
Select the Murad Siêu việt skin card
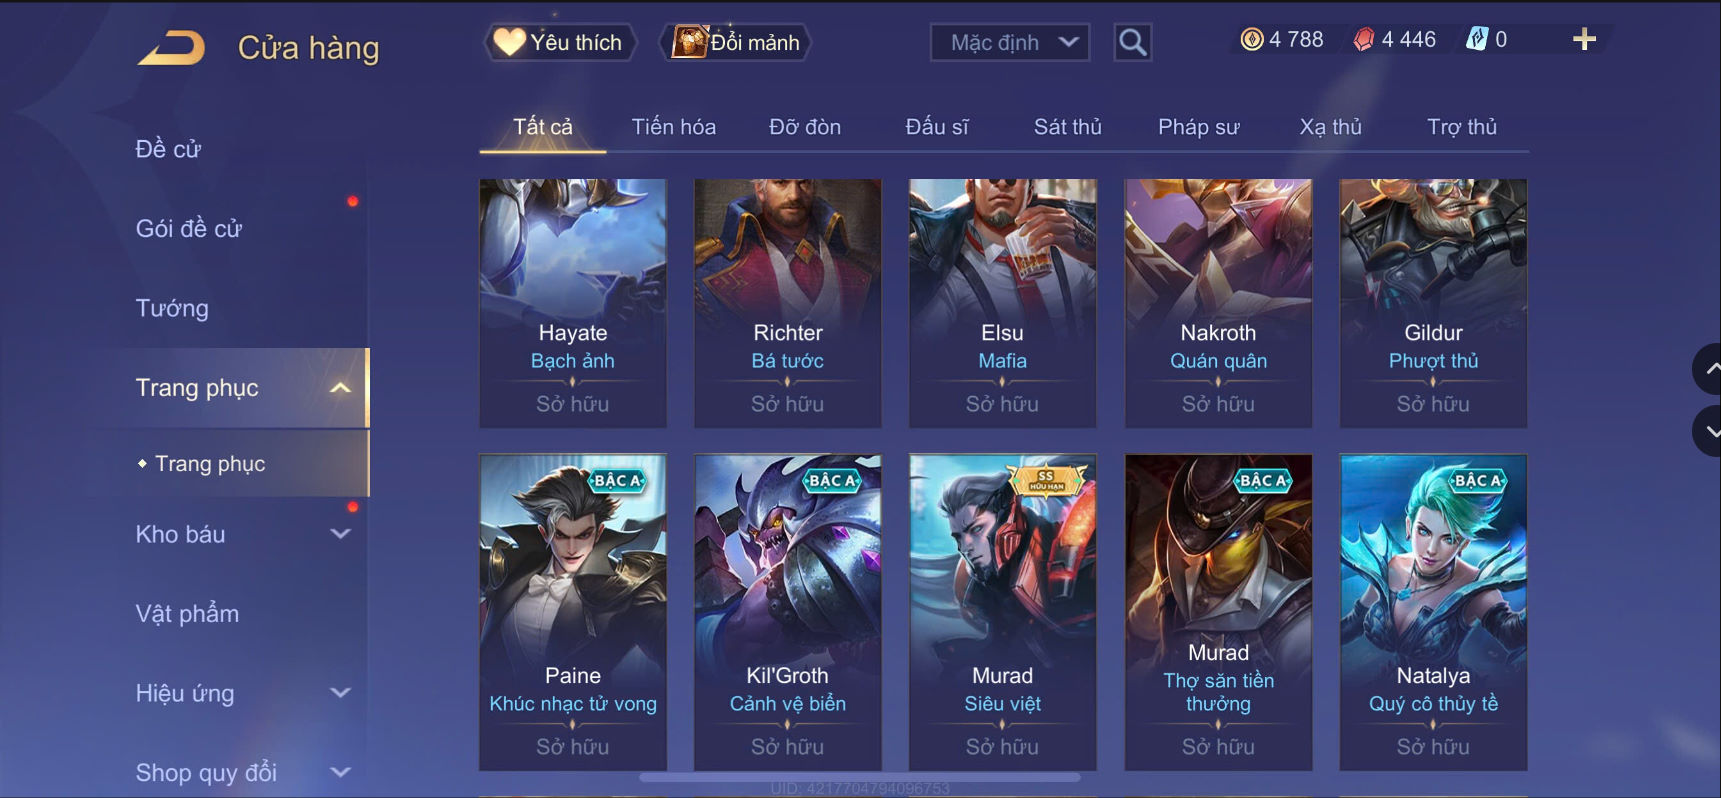(1003, 612)
